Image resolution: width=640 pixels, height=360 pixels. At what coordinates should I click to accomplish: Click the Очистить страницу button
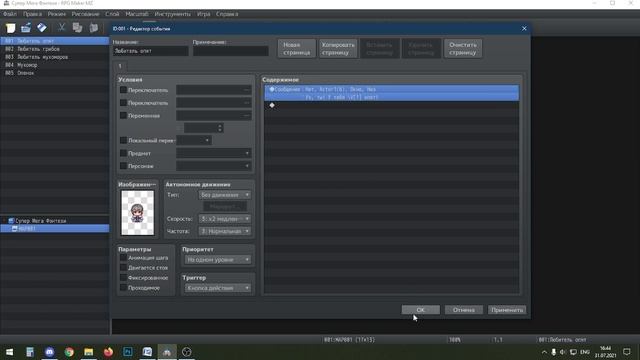tap(463, 49)
